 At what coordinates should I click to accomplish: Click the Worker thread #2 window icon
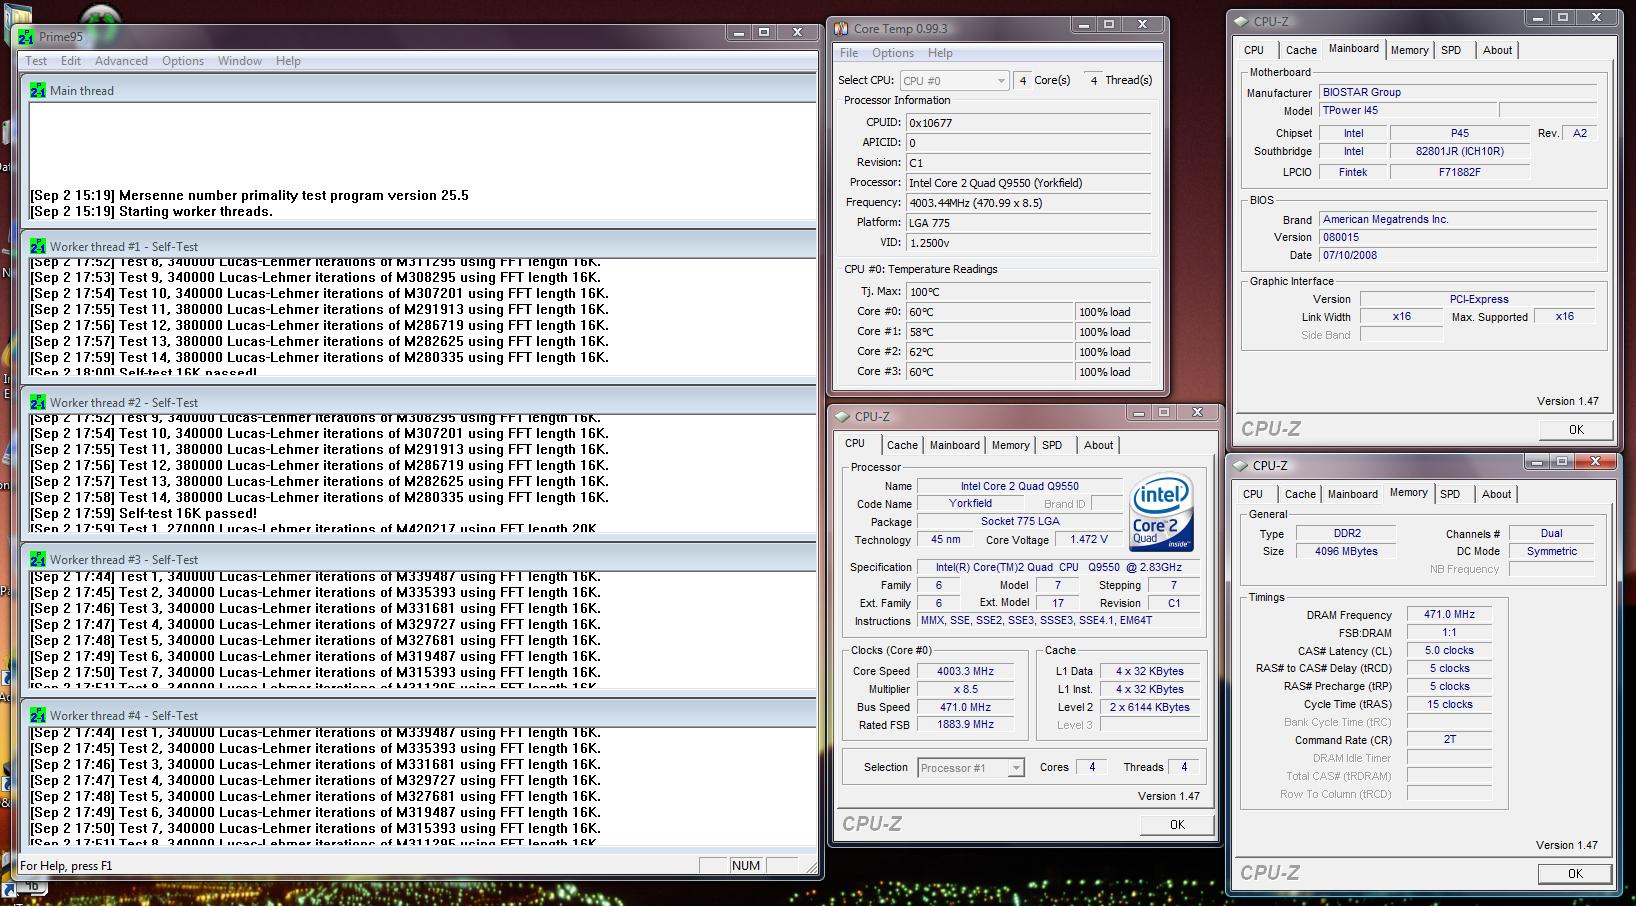[38, 402]
